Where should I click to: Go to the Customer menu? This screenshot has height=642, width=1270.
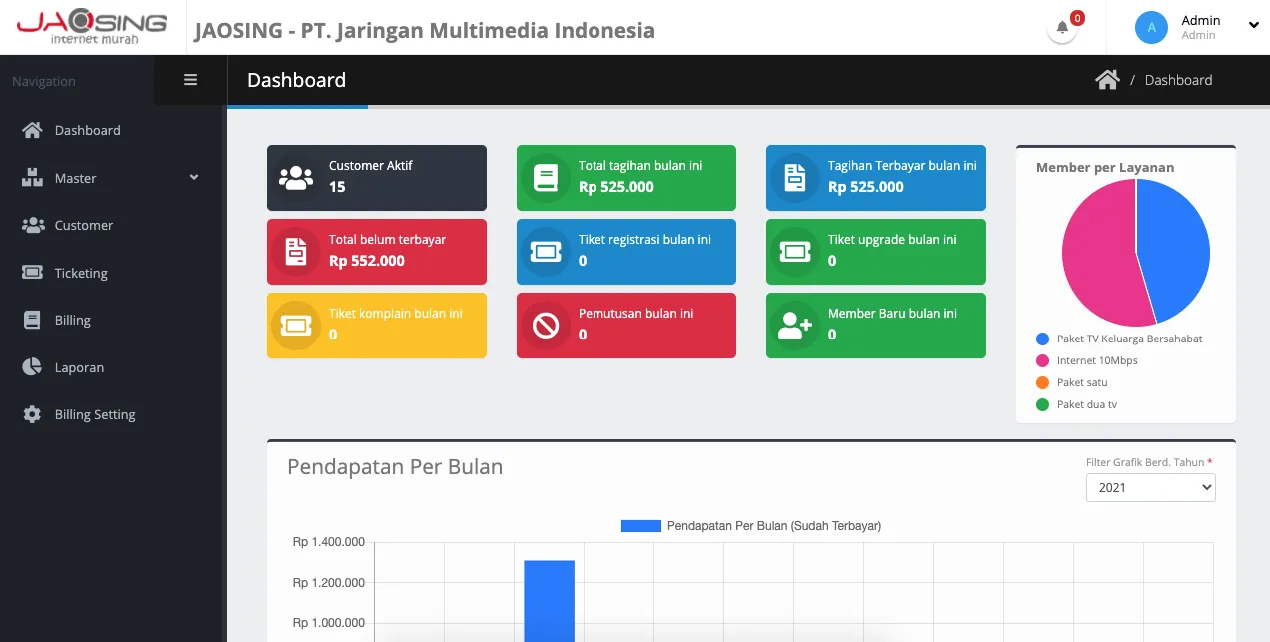click(x=113, y=225)
